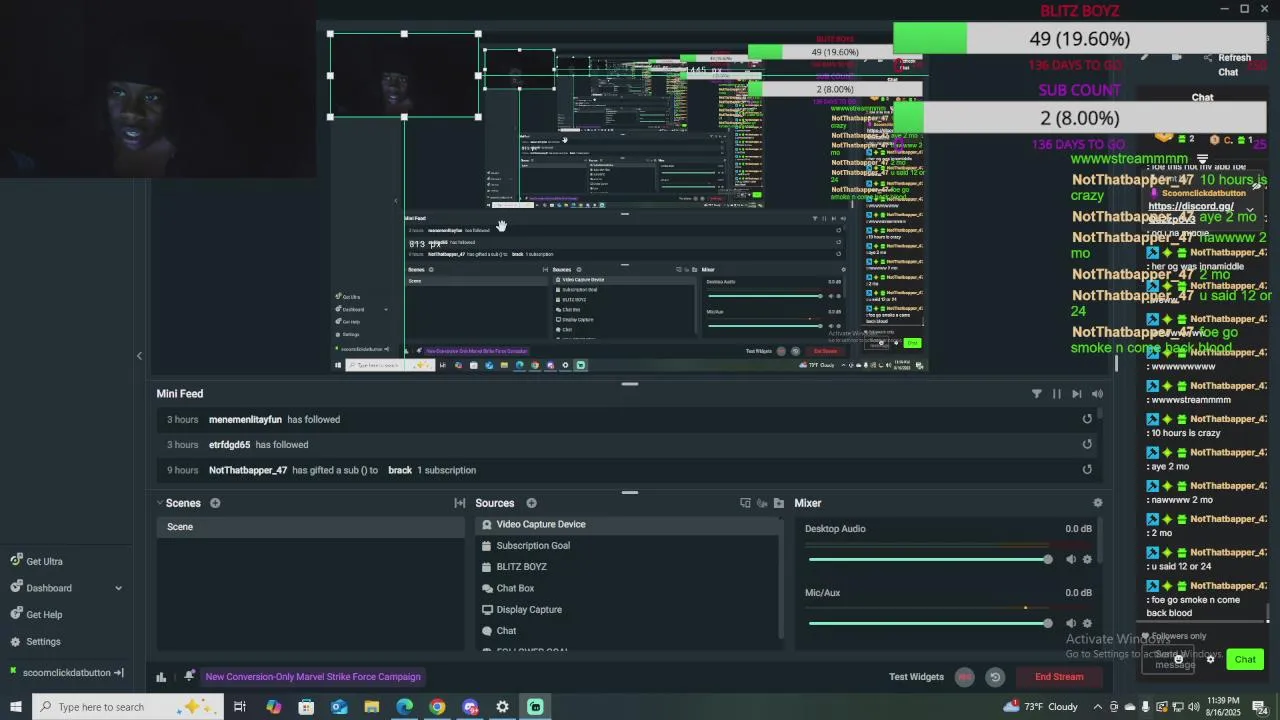End the stream
Screen dimensions: 1280x720
[1059, 677]
